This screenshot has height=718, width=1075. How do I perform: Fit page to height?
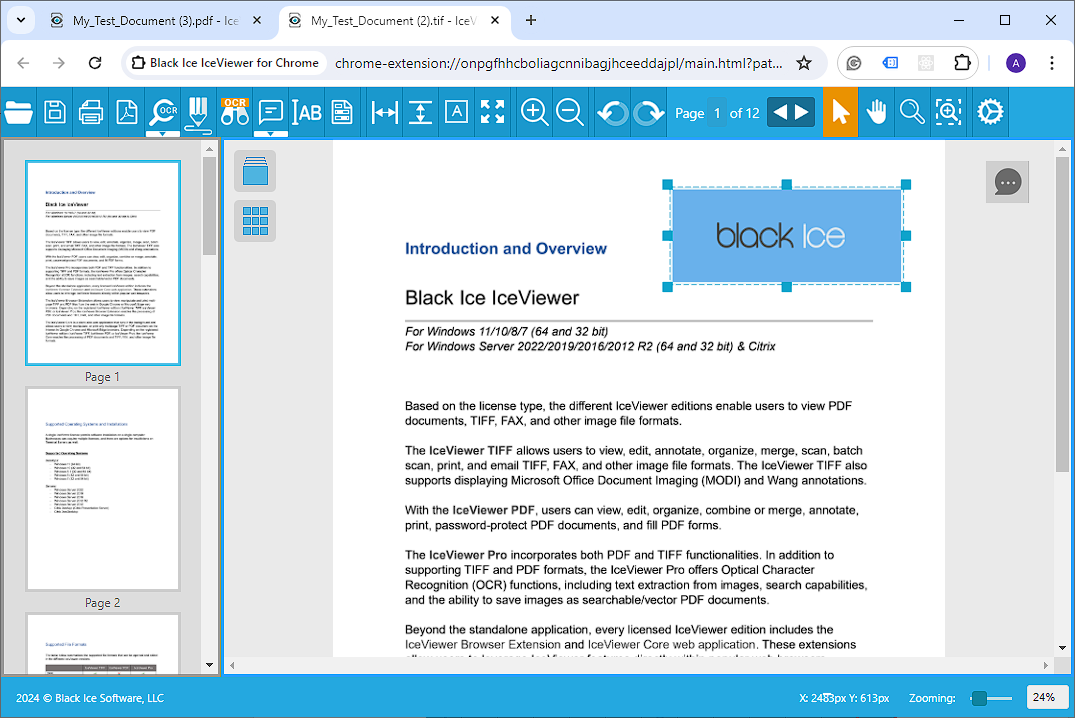click(x=420, y=112)
